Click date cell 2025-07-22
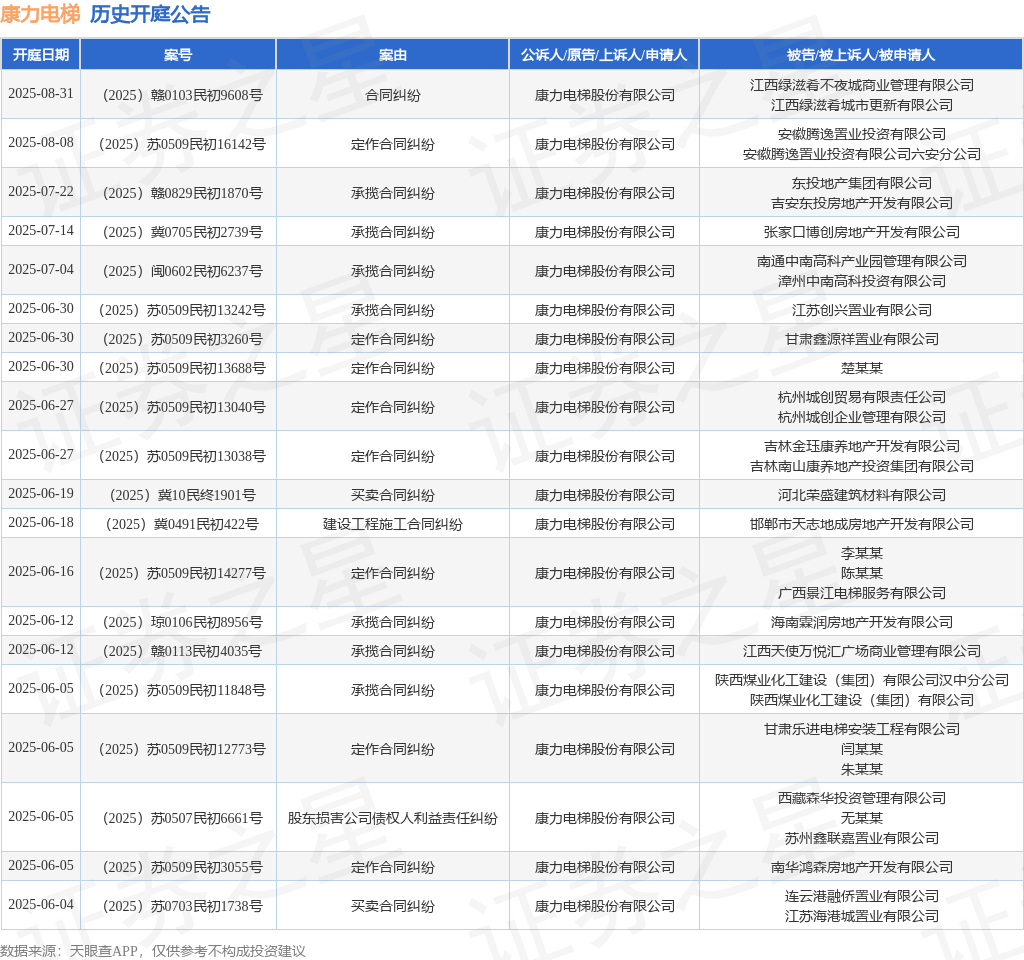The height and width of the screenshot is (960, 1024). click(40, 191)
